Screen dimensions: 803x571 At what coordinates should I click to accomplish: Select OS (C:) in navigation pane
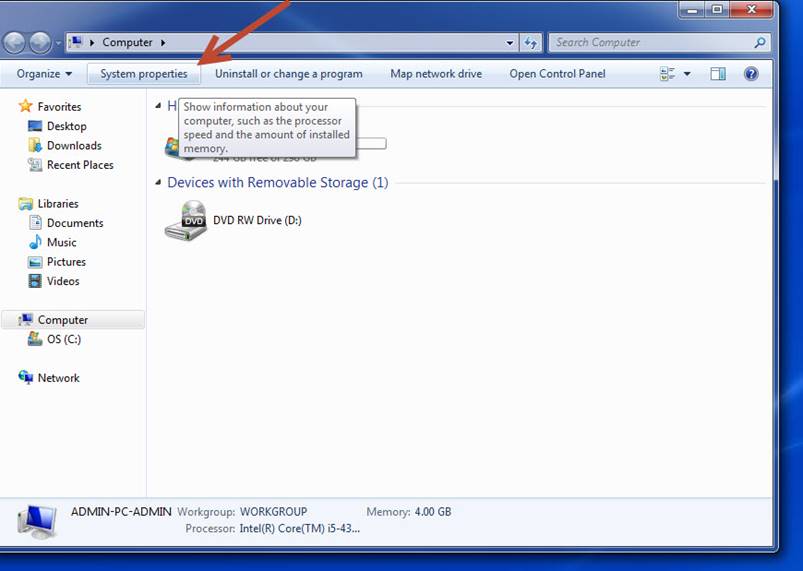[x=64, y=340]
